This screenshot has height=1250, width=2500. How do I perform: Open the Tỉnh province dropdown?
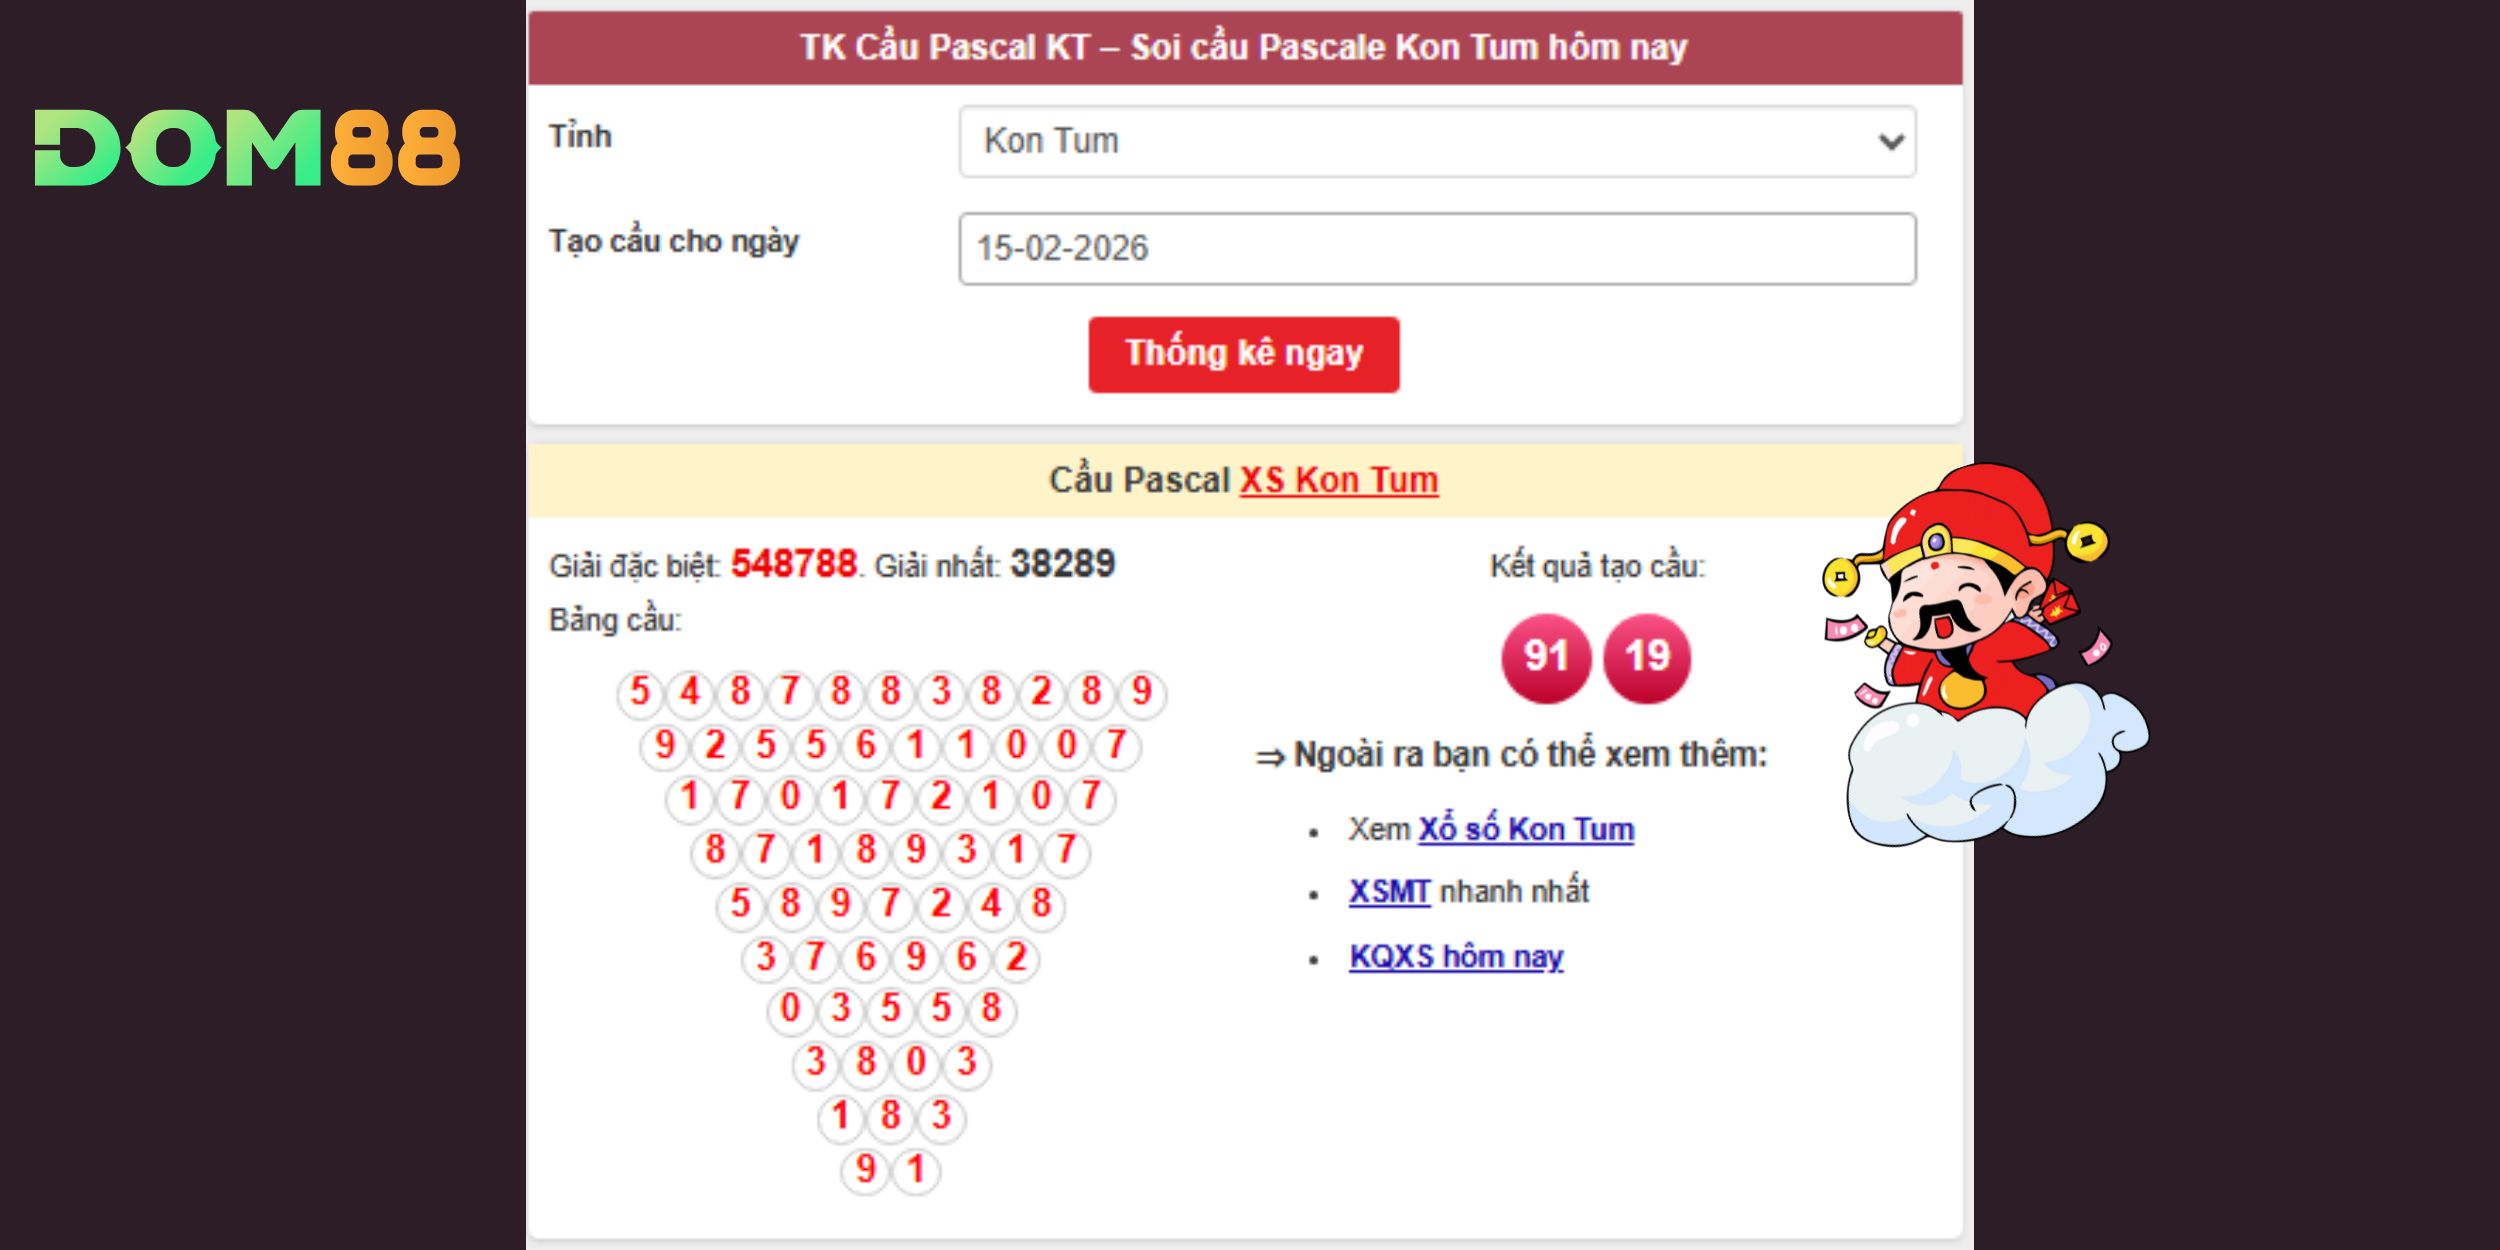tap(1437, 141)
